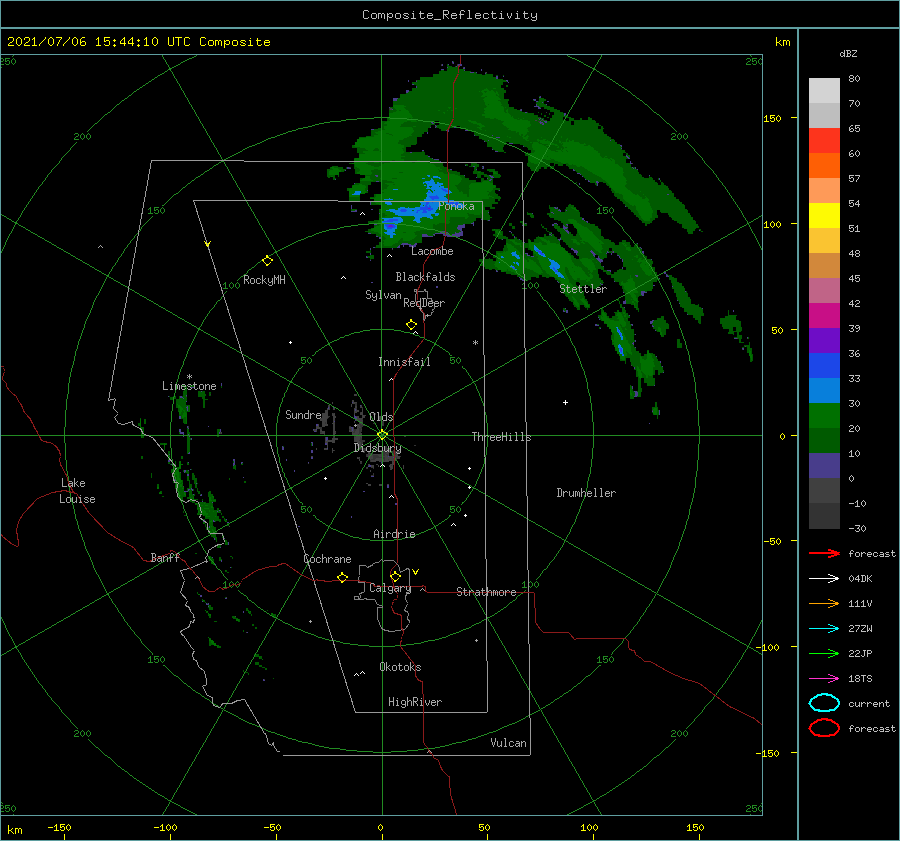Click the Airdrie town label

[x=394, y=534]
